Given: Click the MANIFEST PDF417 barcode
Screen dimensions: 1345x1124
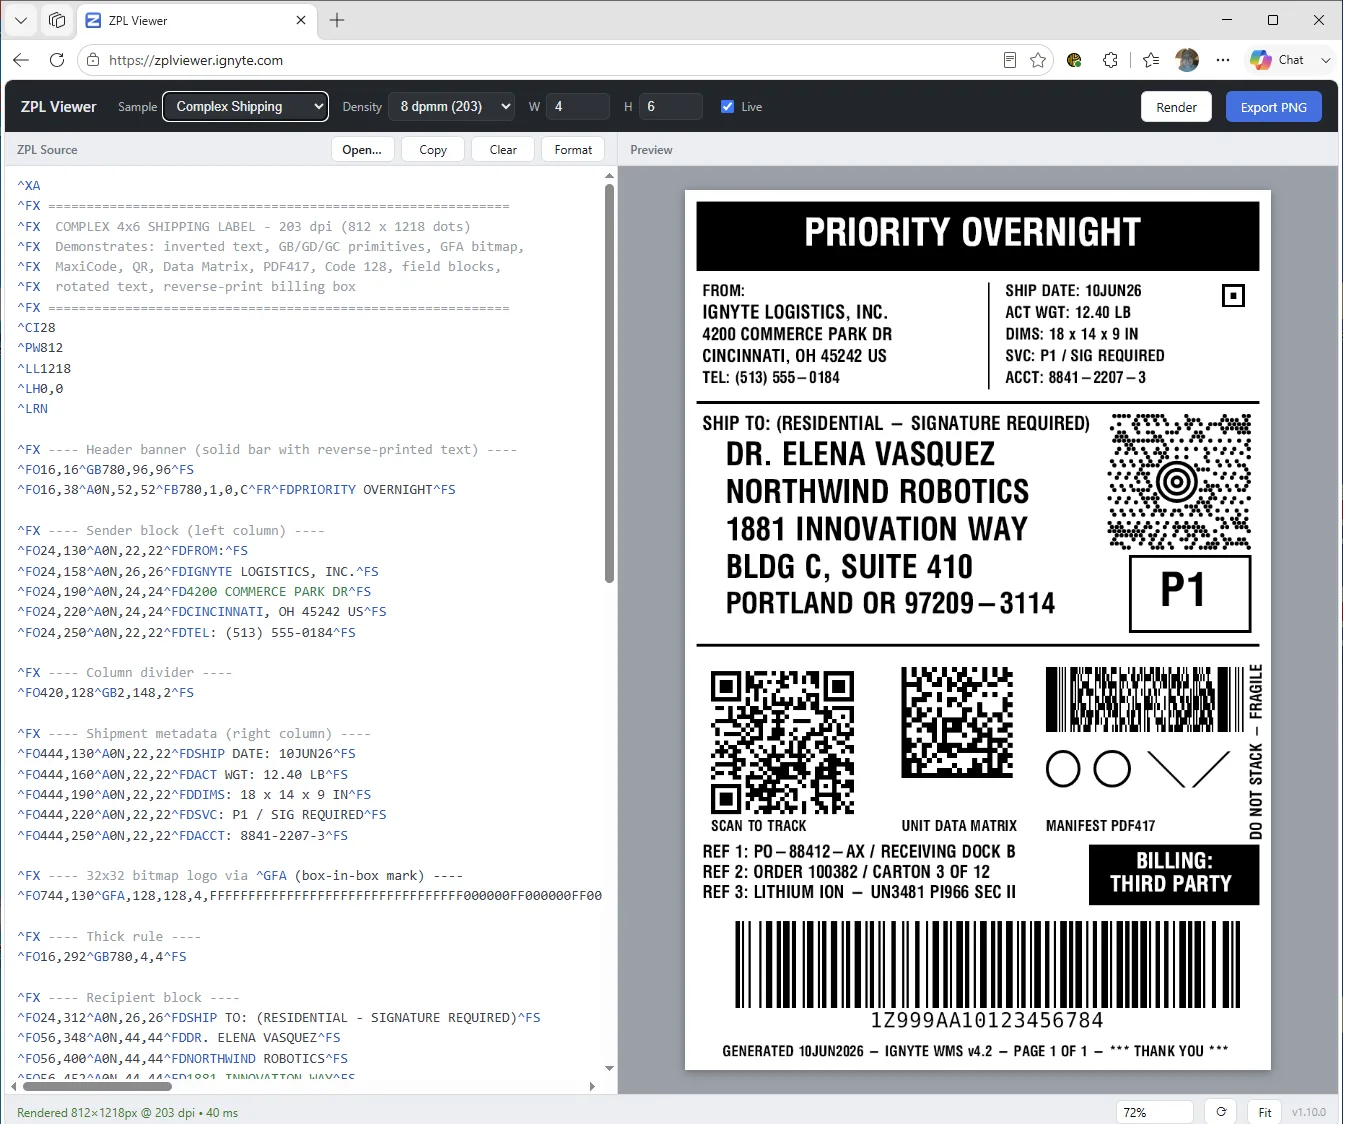Looking at the screenshot, I should pos(1143,700).
